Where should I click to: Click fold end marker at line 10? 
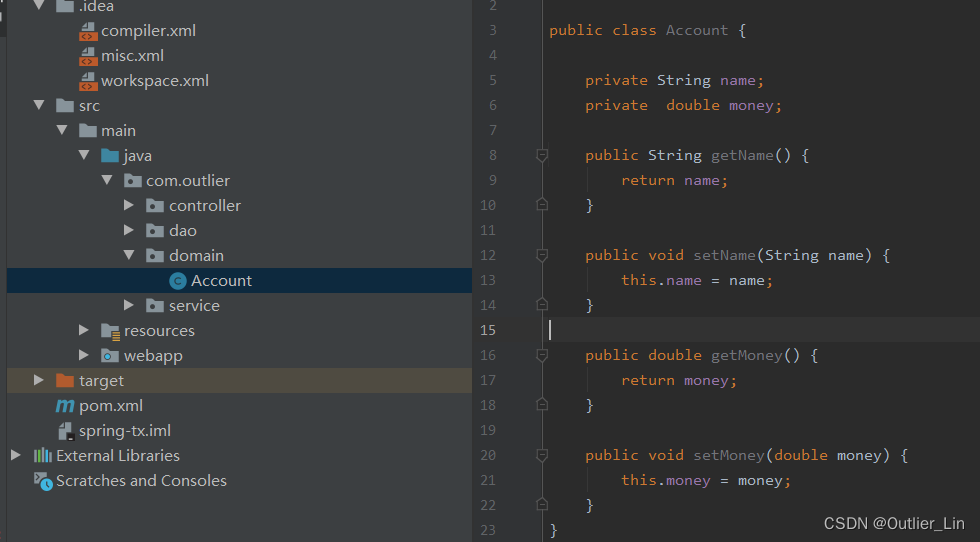coord(542,204)
